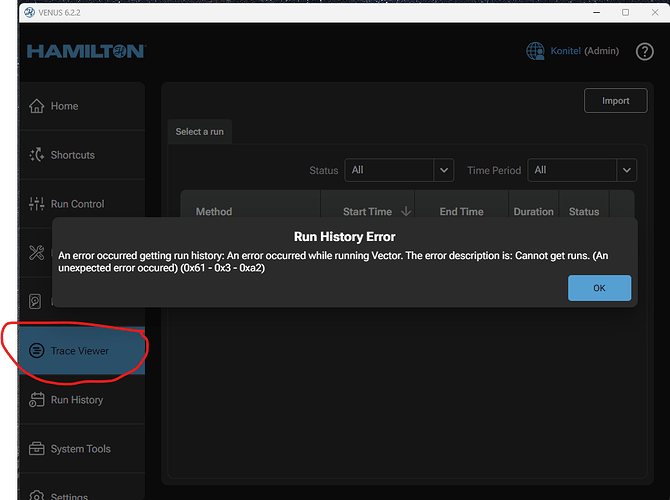Open the Time Period dropdown
The width and height of the screenshot is (670, 500).
pos(582,170)
